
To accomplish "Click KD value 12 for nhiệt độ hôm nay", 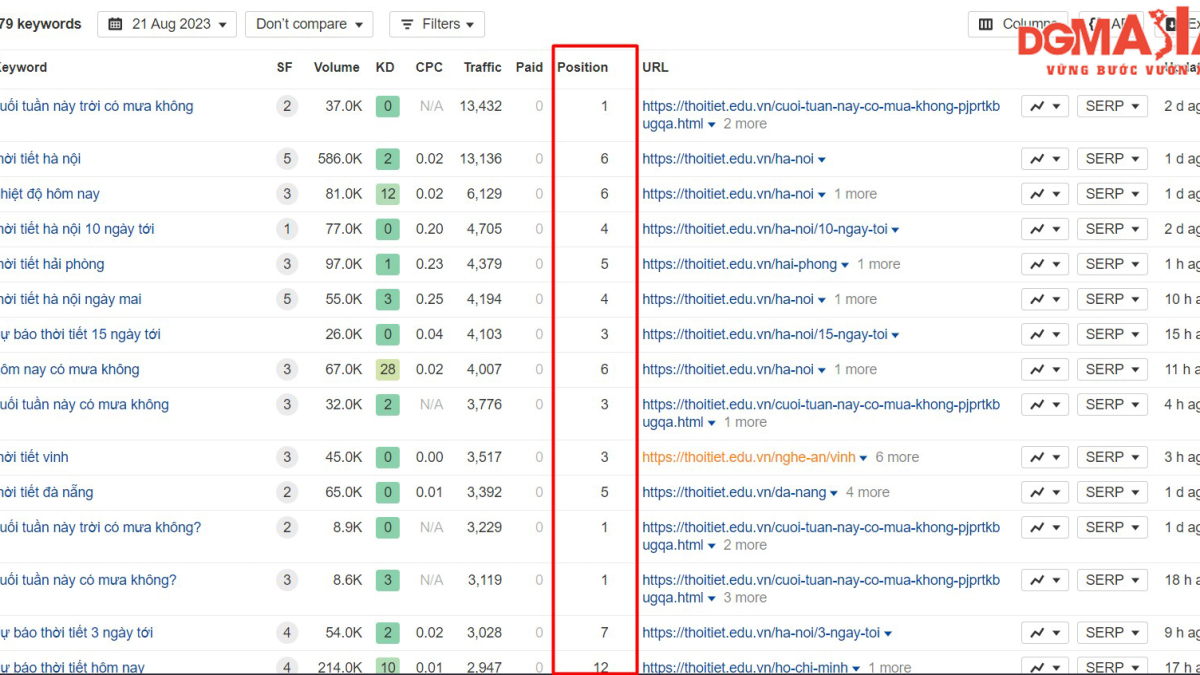I will point(387,194).
